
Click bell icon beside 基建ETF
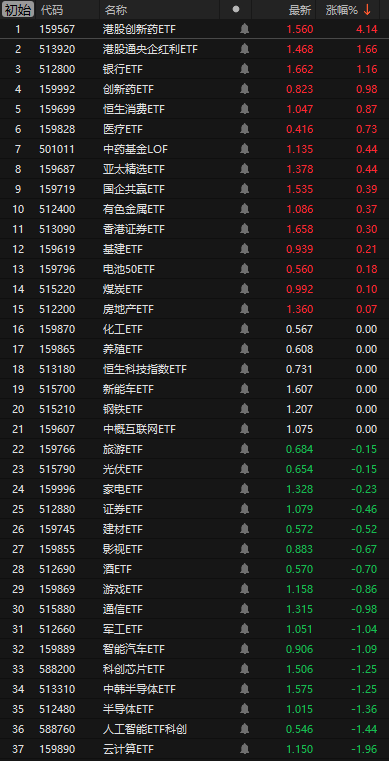(244, 249)
